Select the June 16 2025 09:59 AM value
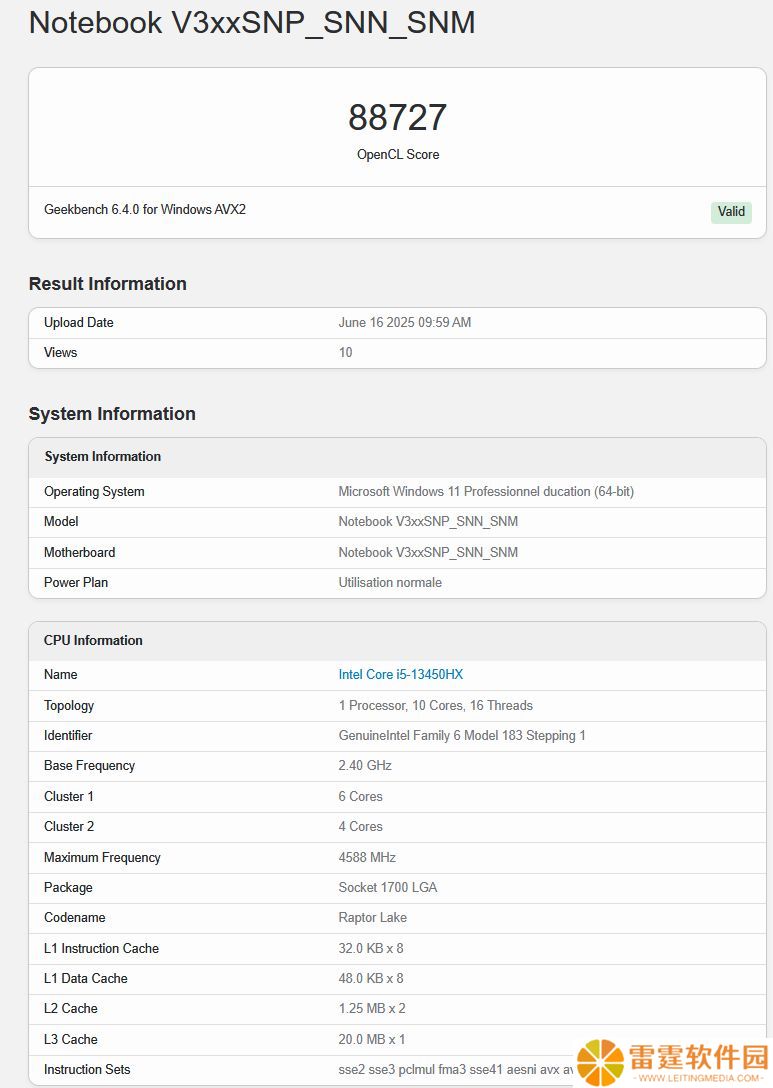 [405, 323]
